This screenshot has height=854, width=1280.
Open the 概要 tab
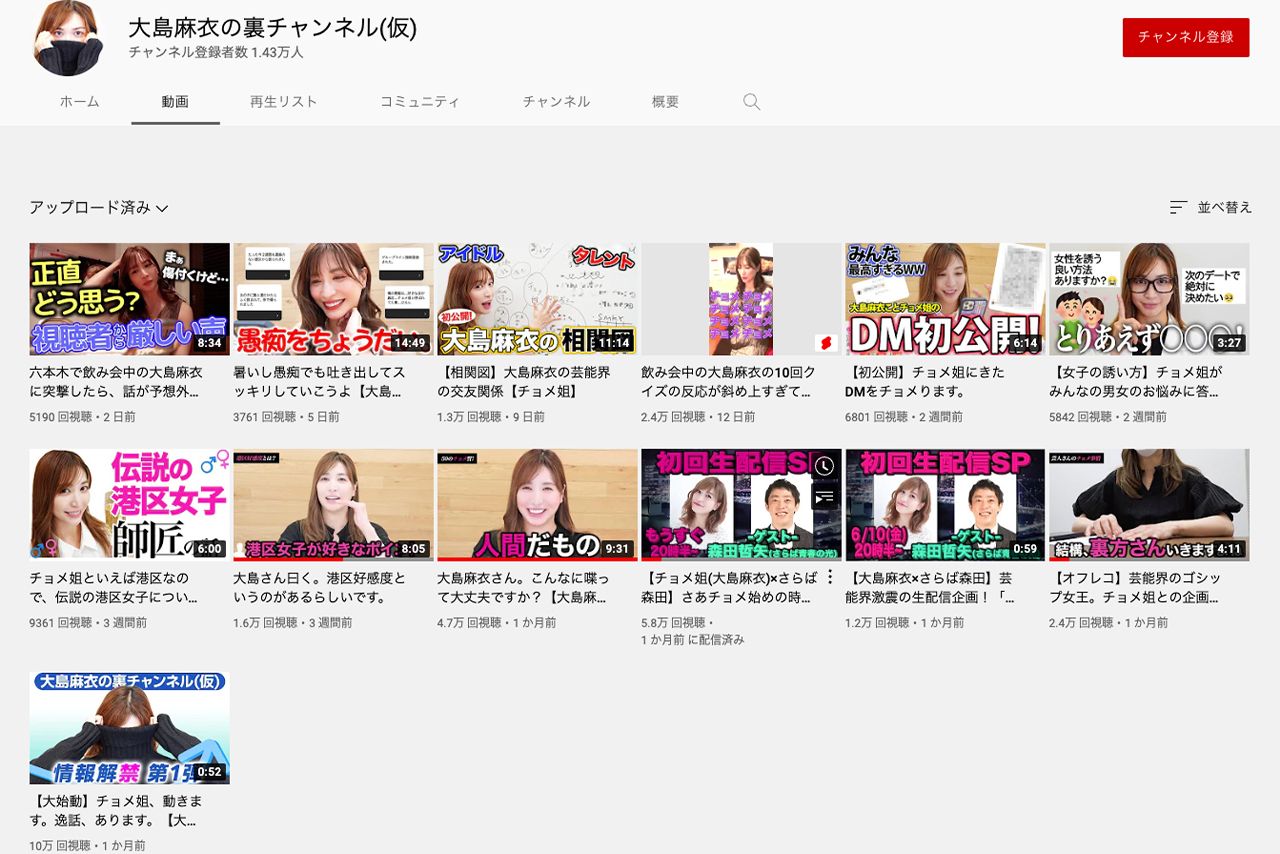click(664, 101)
